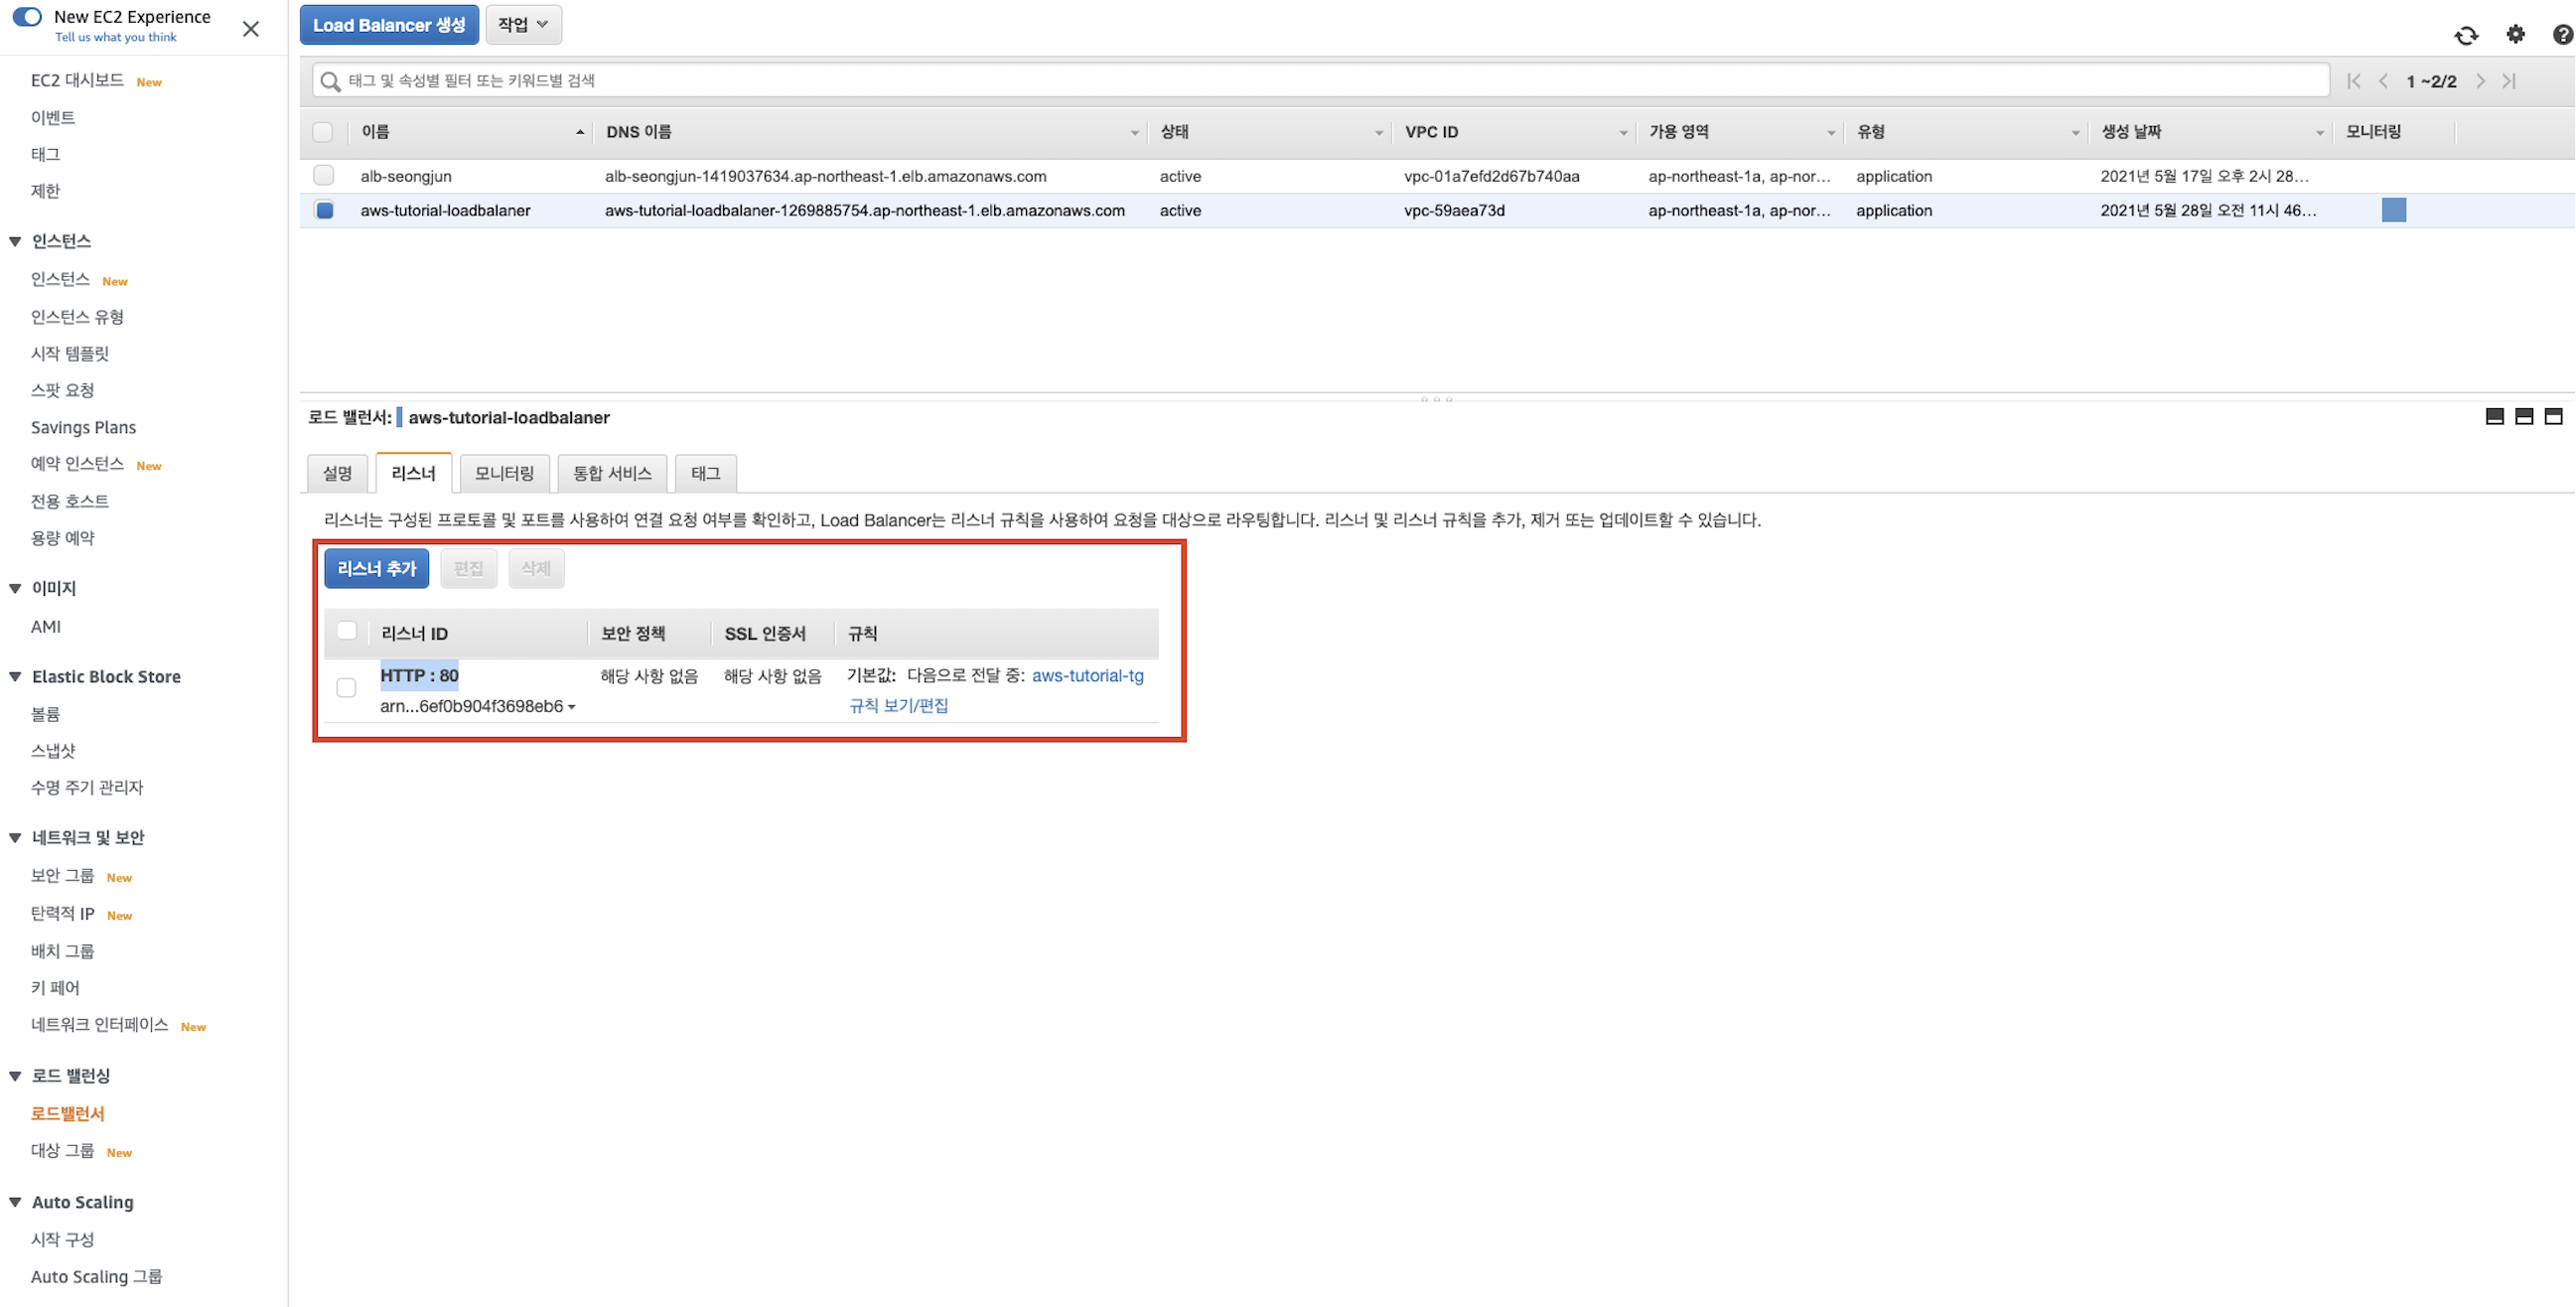
Task: Open the aws-tutorial-tg target group link
Action: (1087, 676)
